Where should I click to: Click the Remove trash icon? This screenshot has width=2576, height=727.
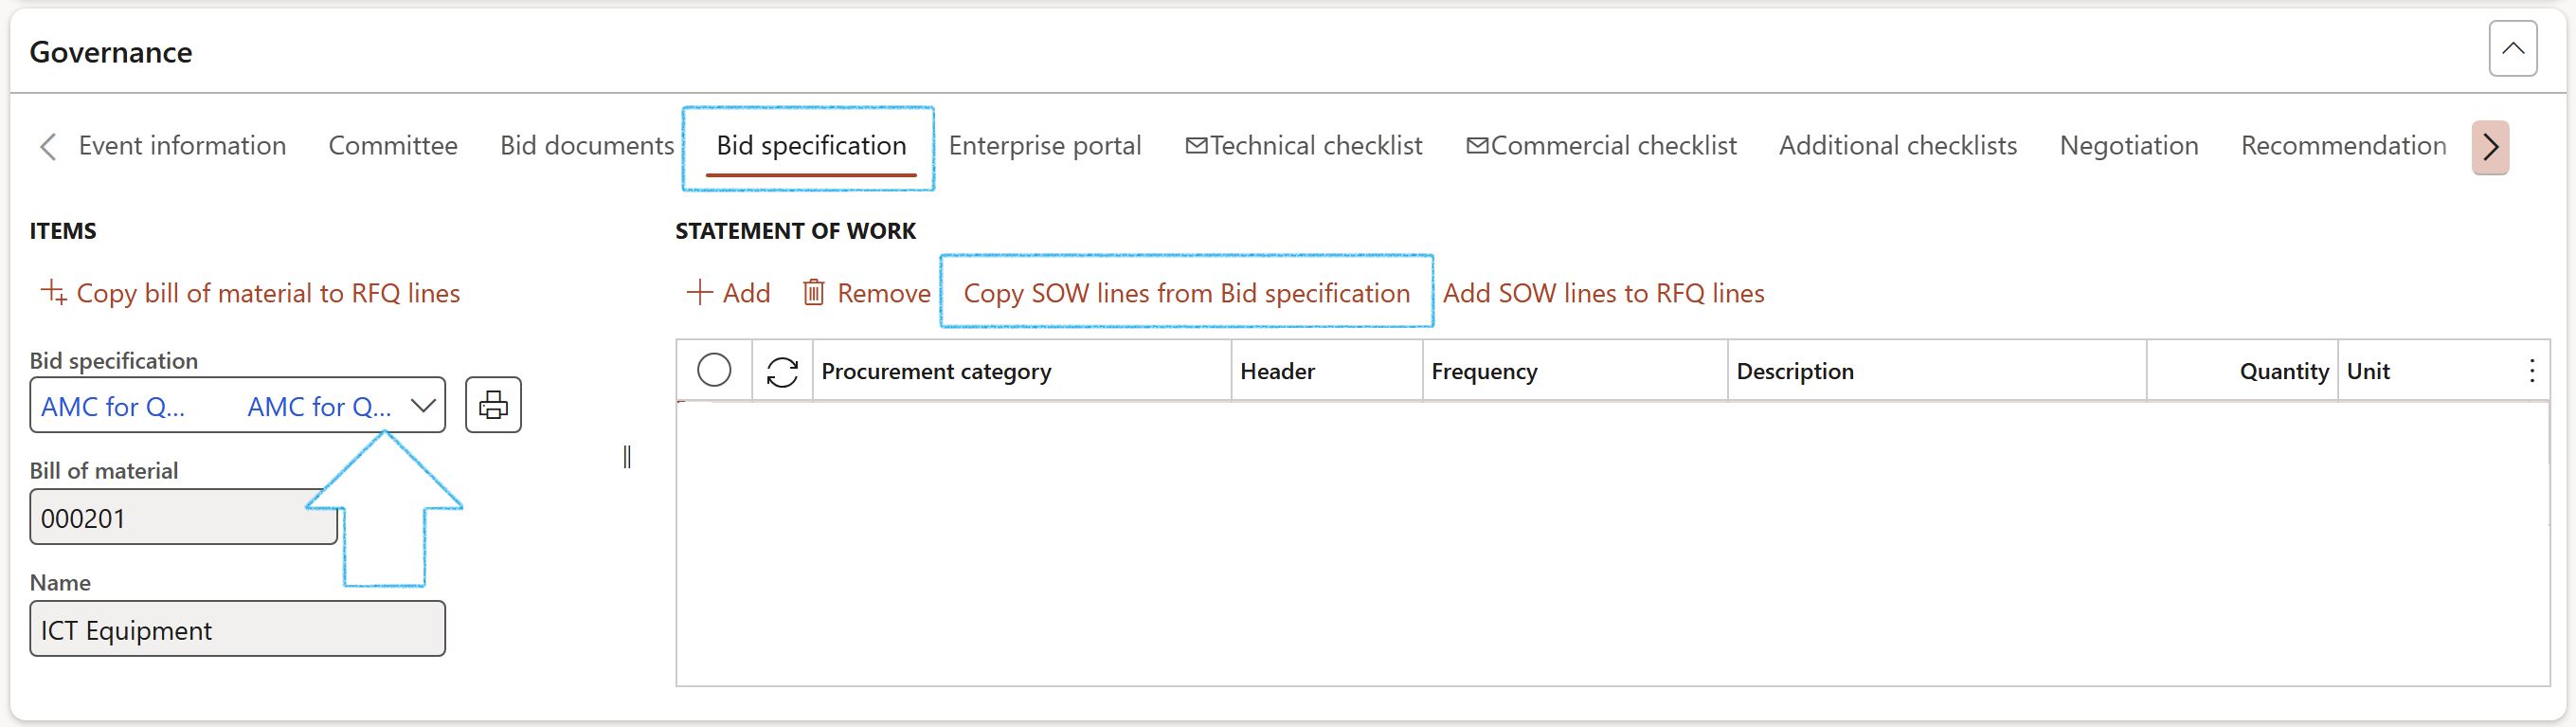click(814, 293)
